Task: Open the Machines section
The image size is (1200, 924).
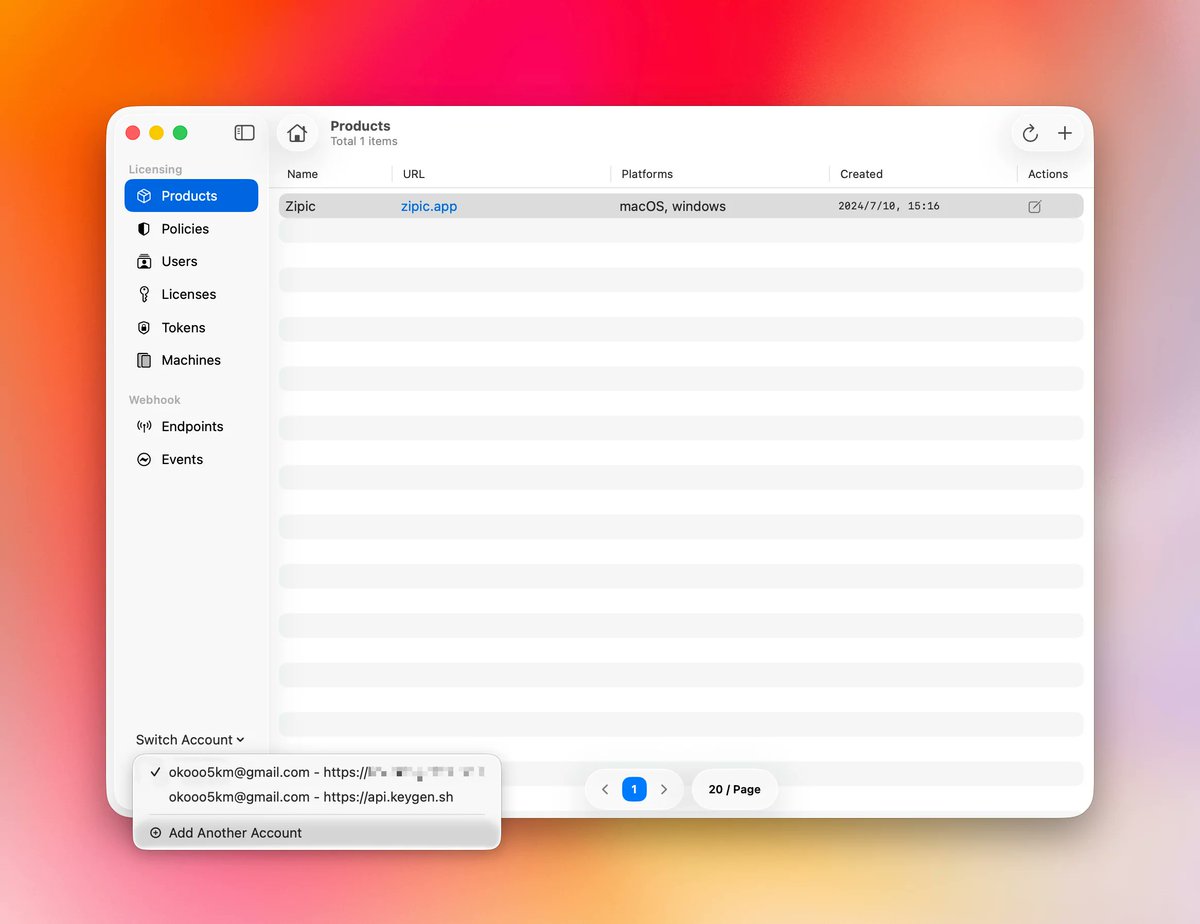Action: tap(190, 361)
